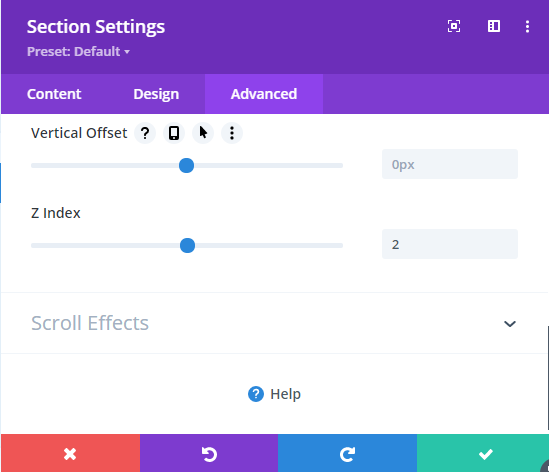Open Section Settings more options menu
549x472 pixels.
click(x=527, y=27)
